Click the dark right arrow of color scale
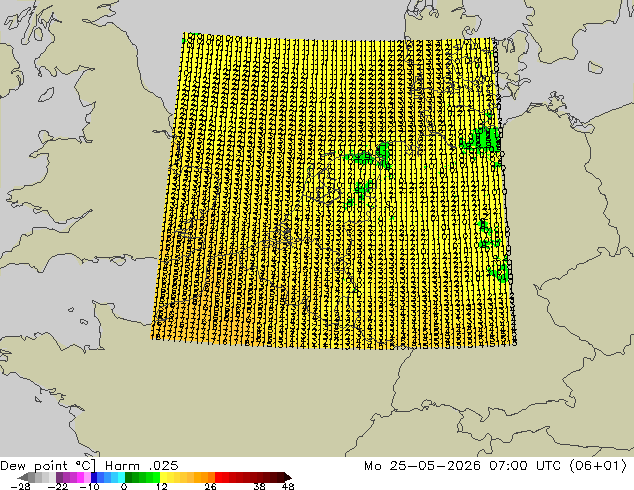Screen dimensions: 634x490 click(x=288, y=477)
